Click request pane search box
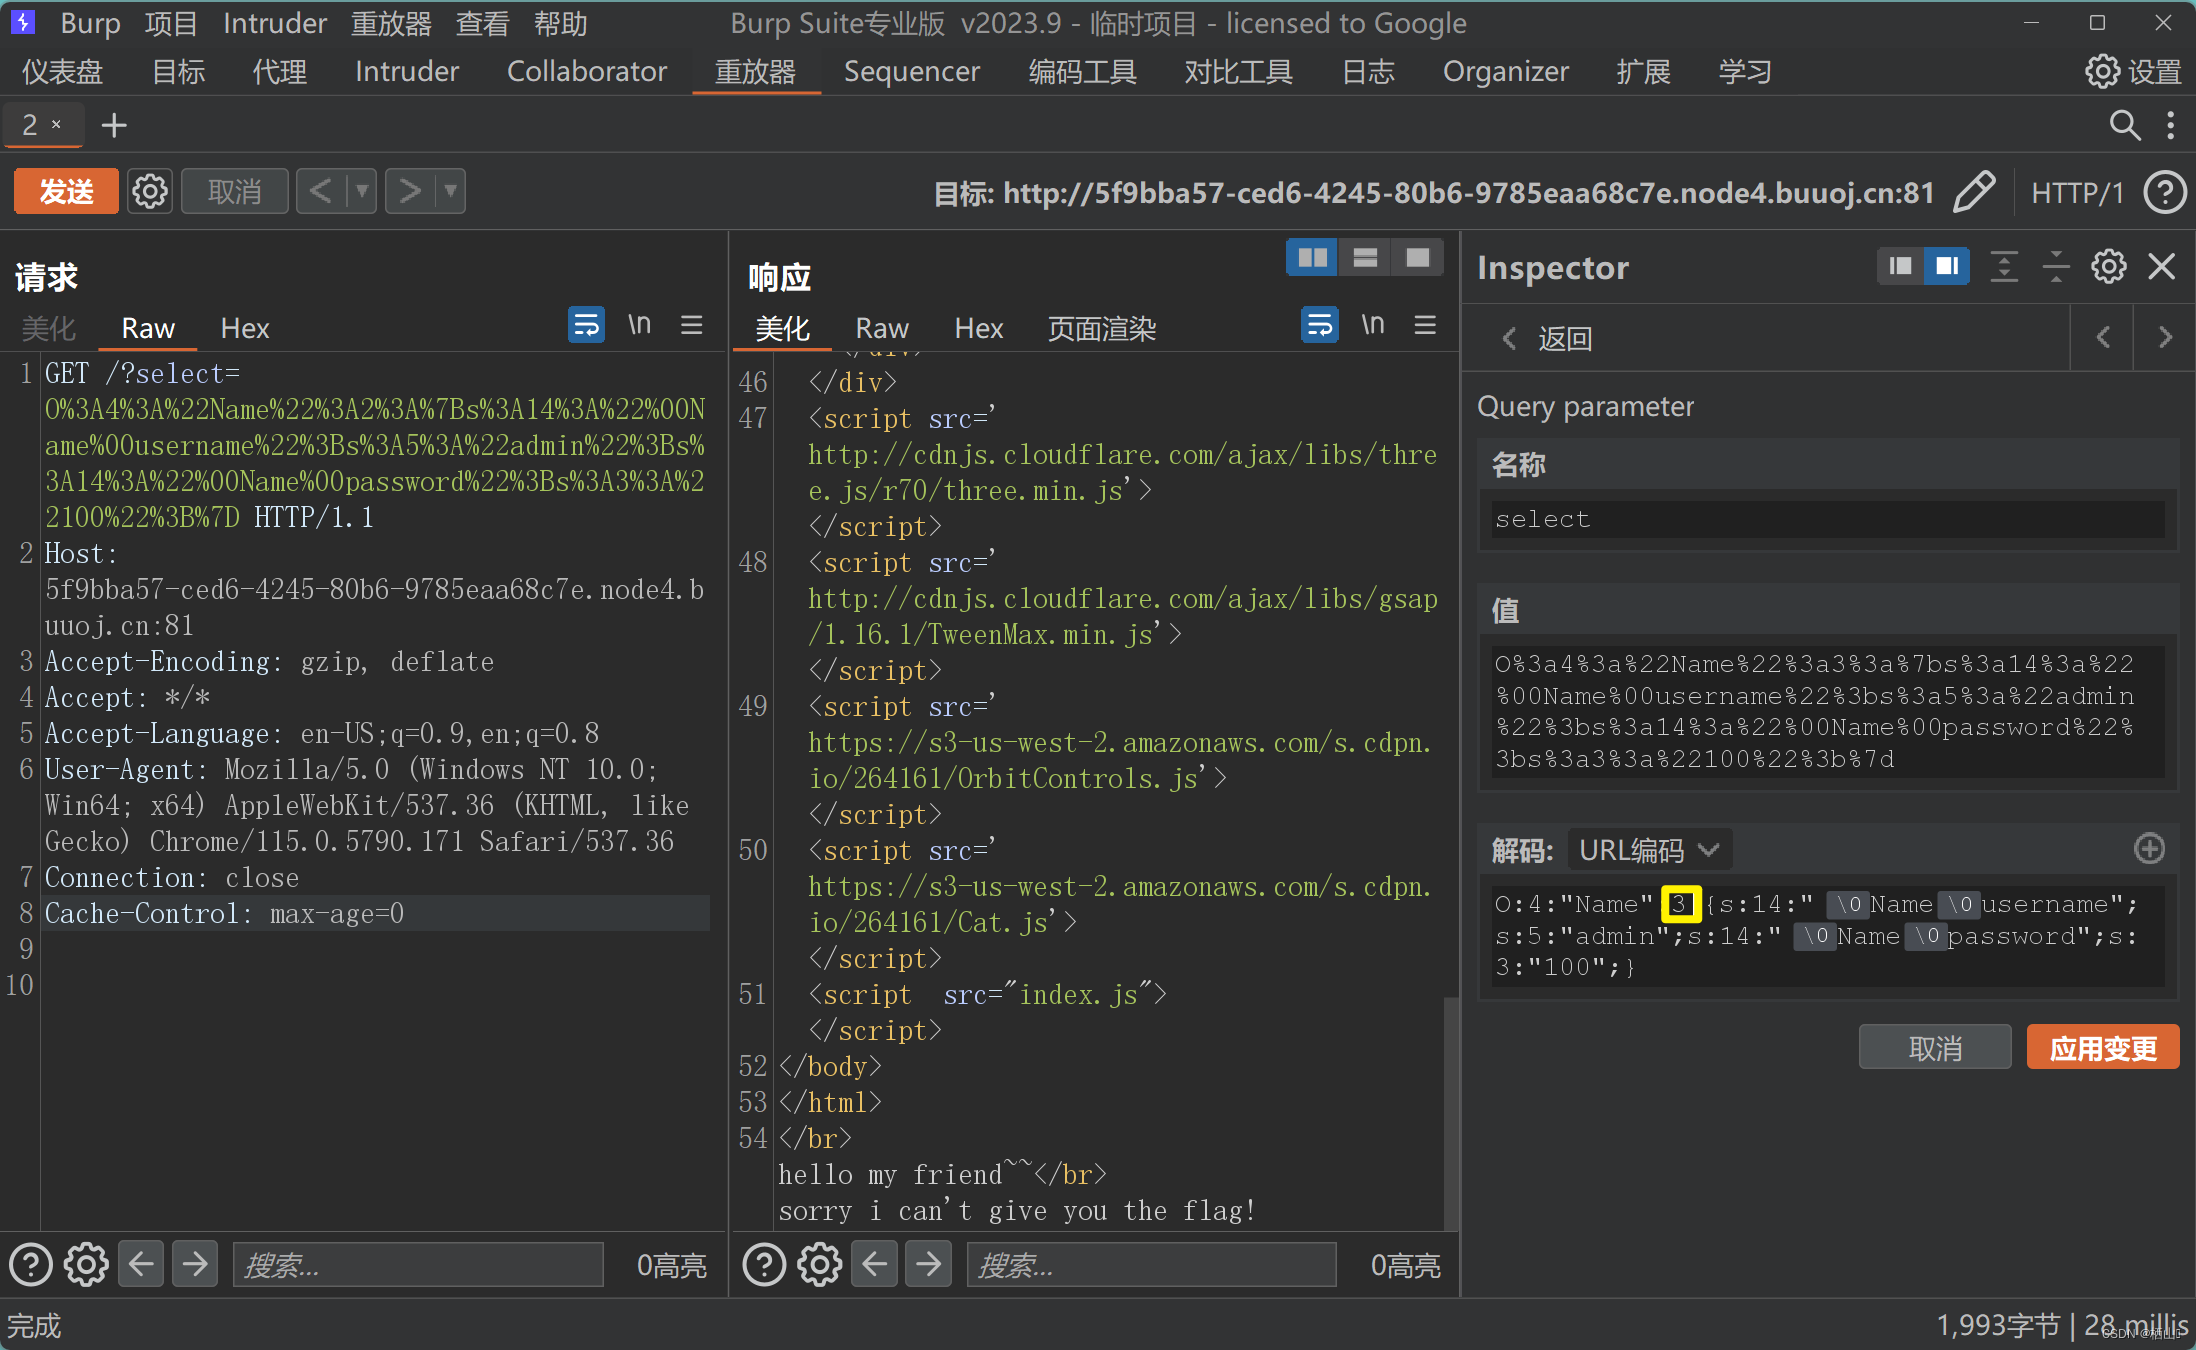Image resolution: width=2196 pixels, height=1350 pixels. tap(418, 1265)
